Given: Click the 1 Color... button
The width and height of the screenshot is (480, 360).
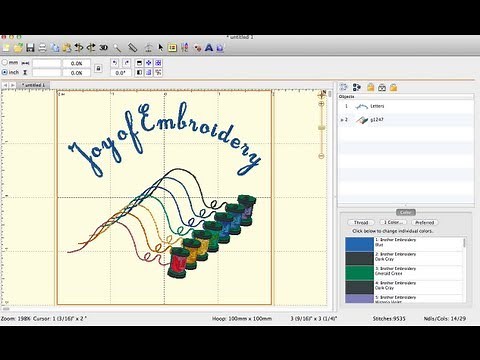Looking at the screenshot, I should pyautogui.click(x=393, y=222).
